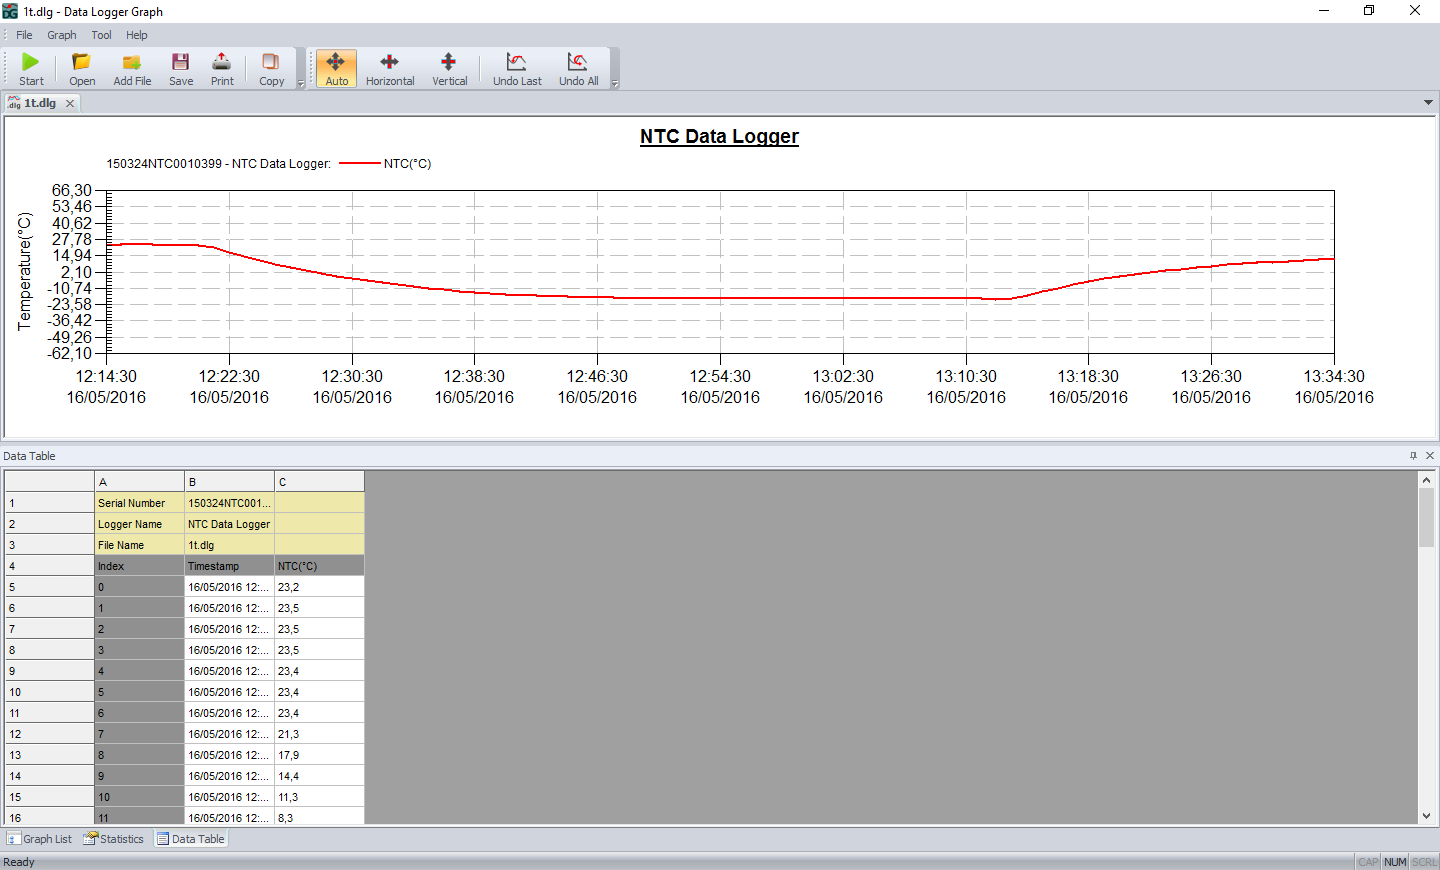Click the Undo All zoom icon

pos(578,68)
